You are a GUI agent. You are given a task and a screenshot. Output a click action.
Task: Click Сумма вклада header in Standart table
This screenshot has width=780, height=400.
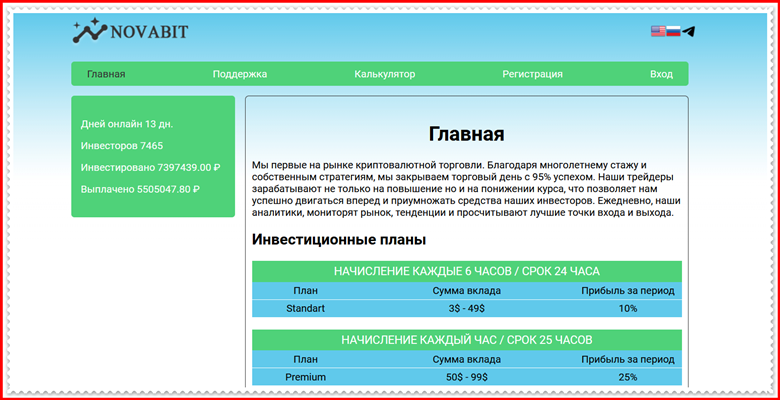467,291
